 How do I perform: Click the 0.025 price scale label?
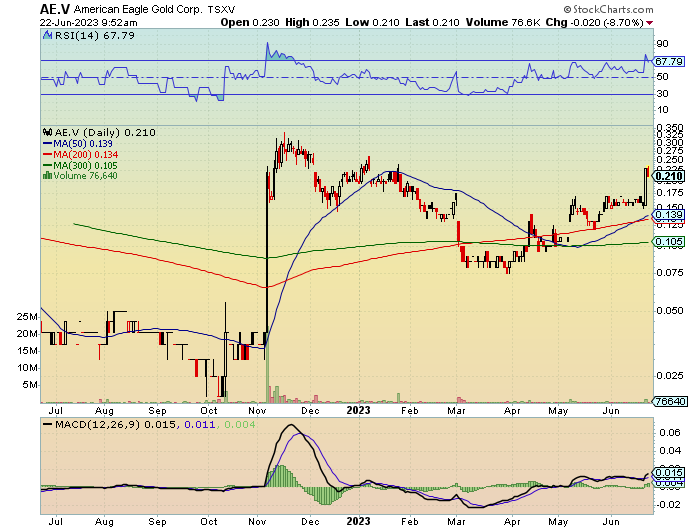[x=670, y=376]
